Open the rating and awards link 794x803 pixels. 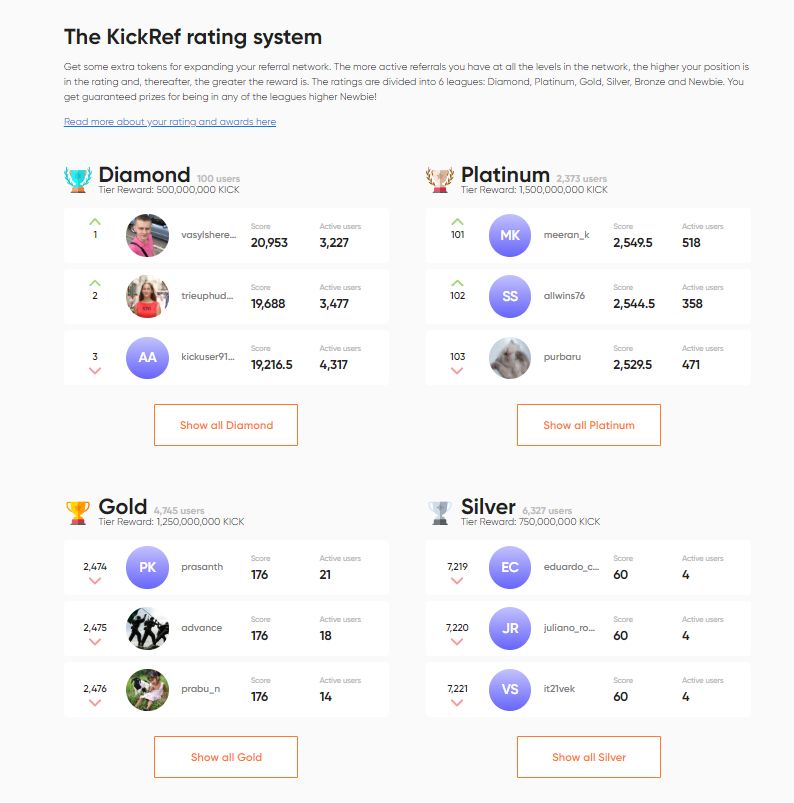pyautogui.click(x=170, y=122)
